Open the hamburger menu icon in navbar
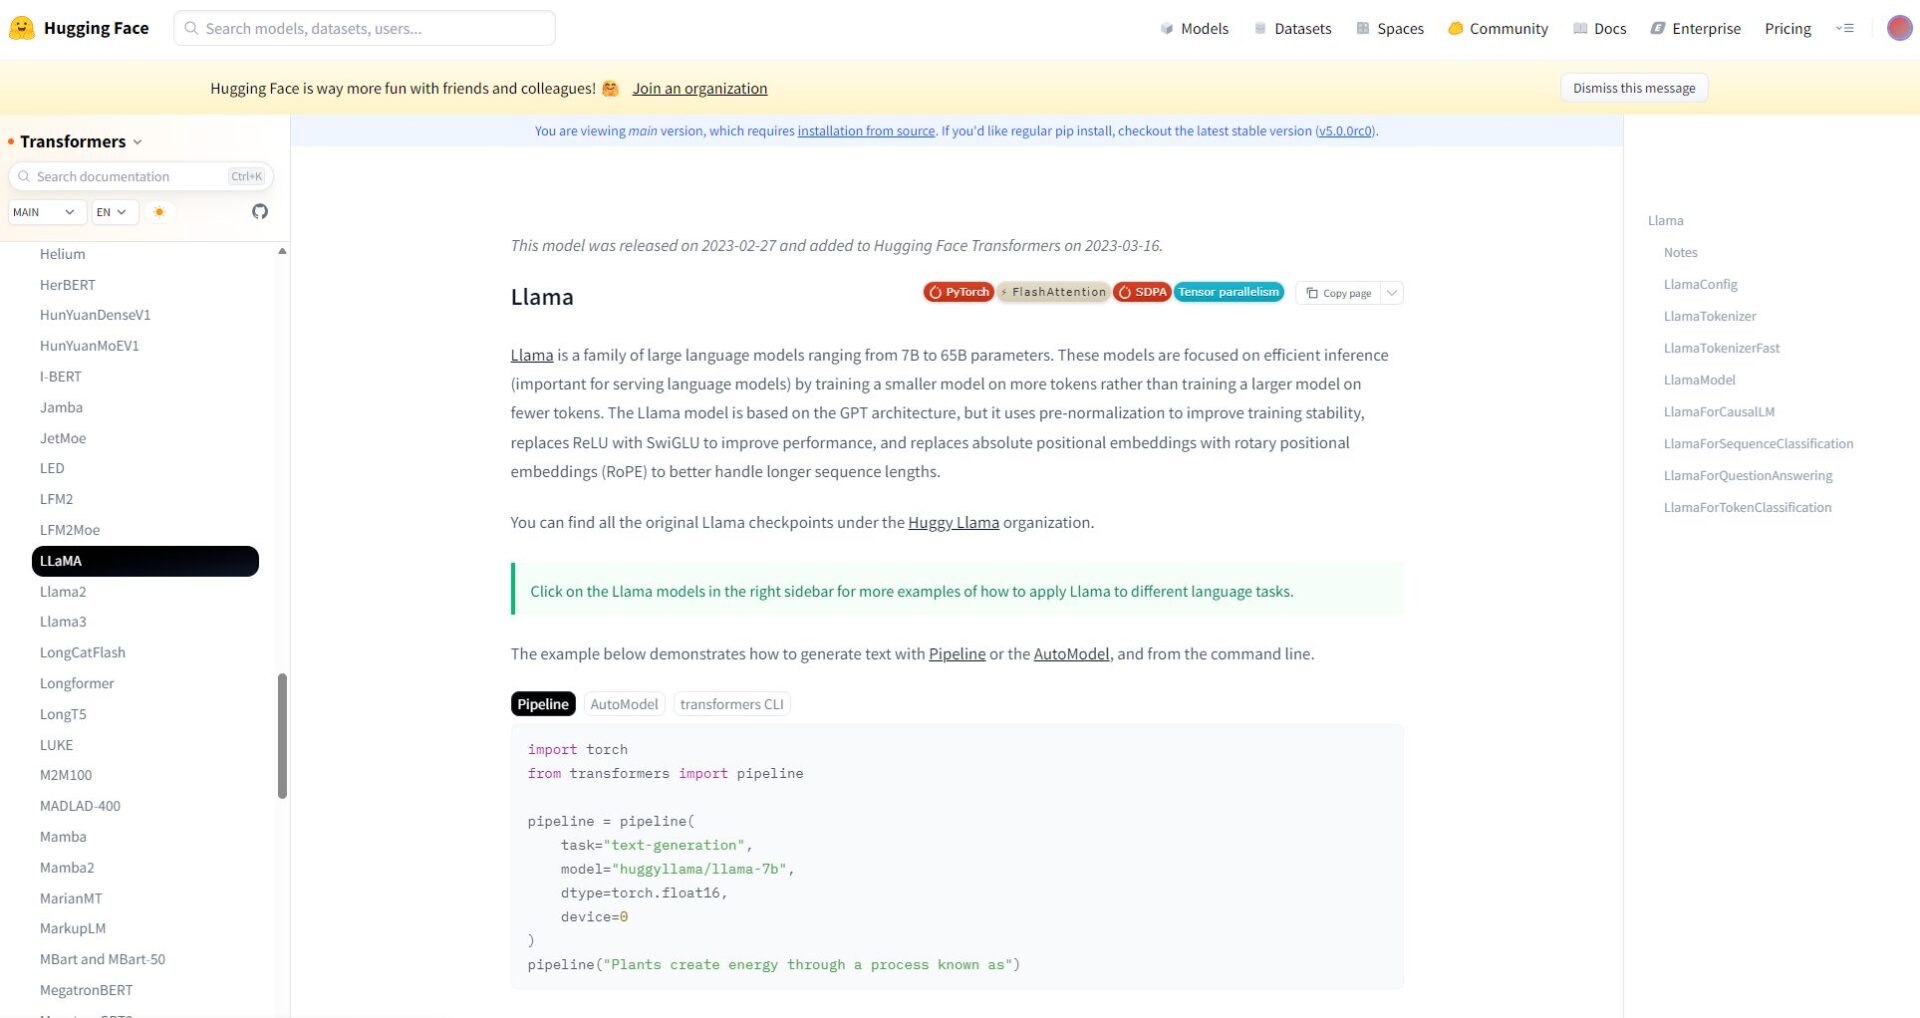The height and width of the screenshot is (1018, 1920). [x=1845, y=28]
